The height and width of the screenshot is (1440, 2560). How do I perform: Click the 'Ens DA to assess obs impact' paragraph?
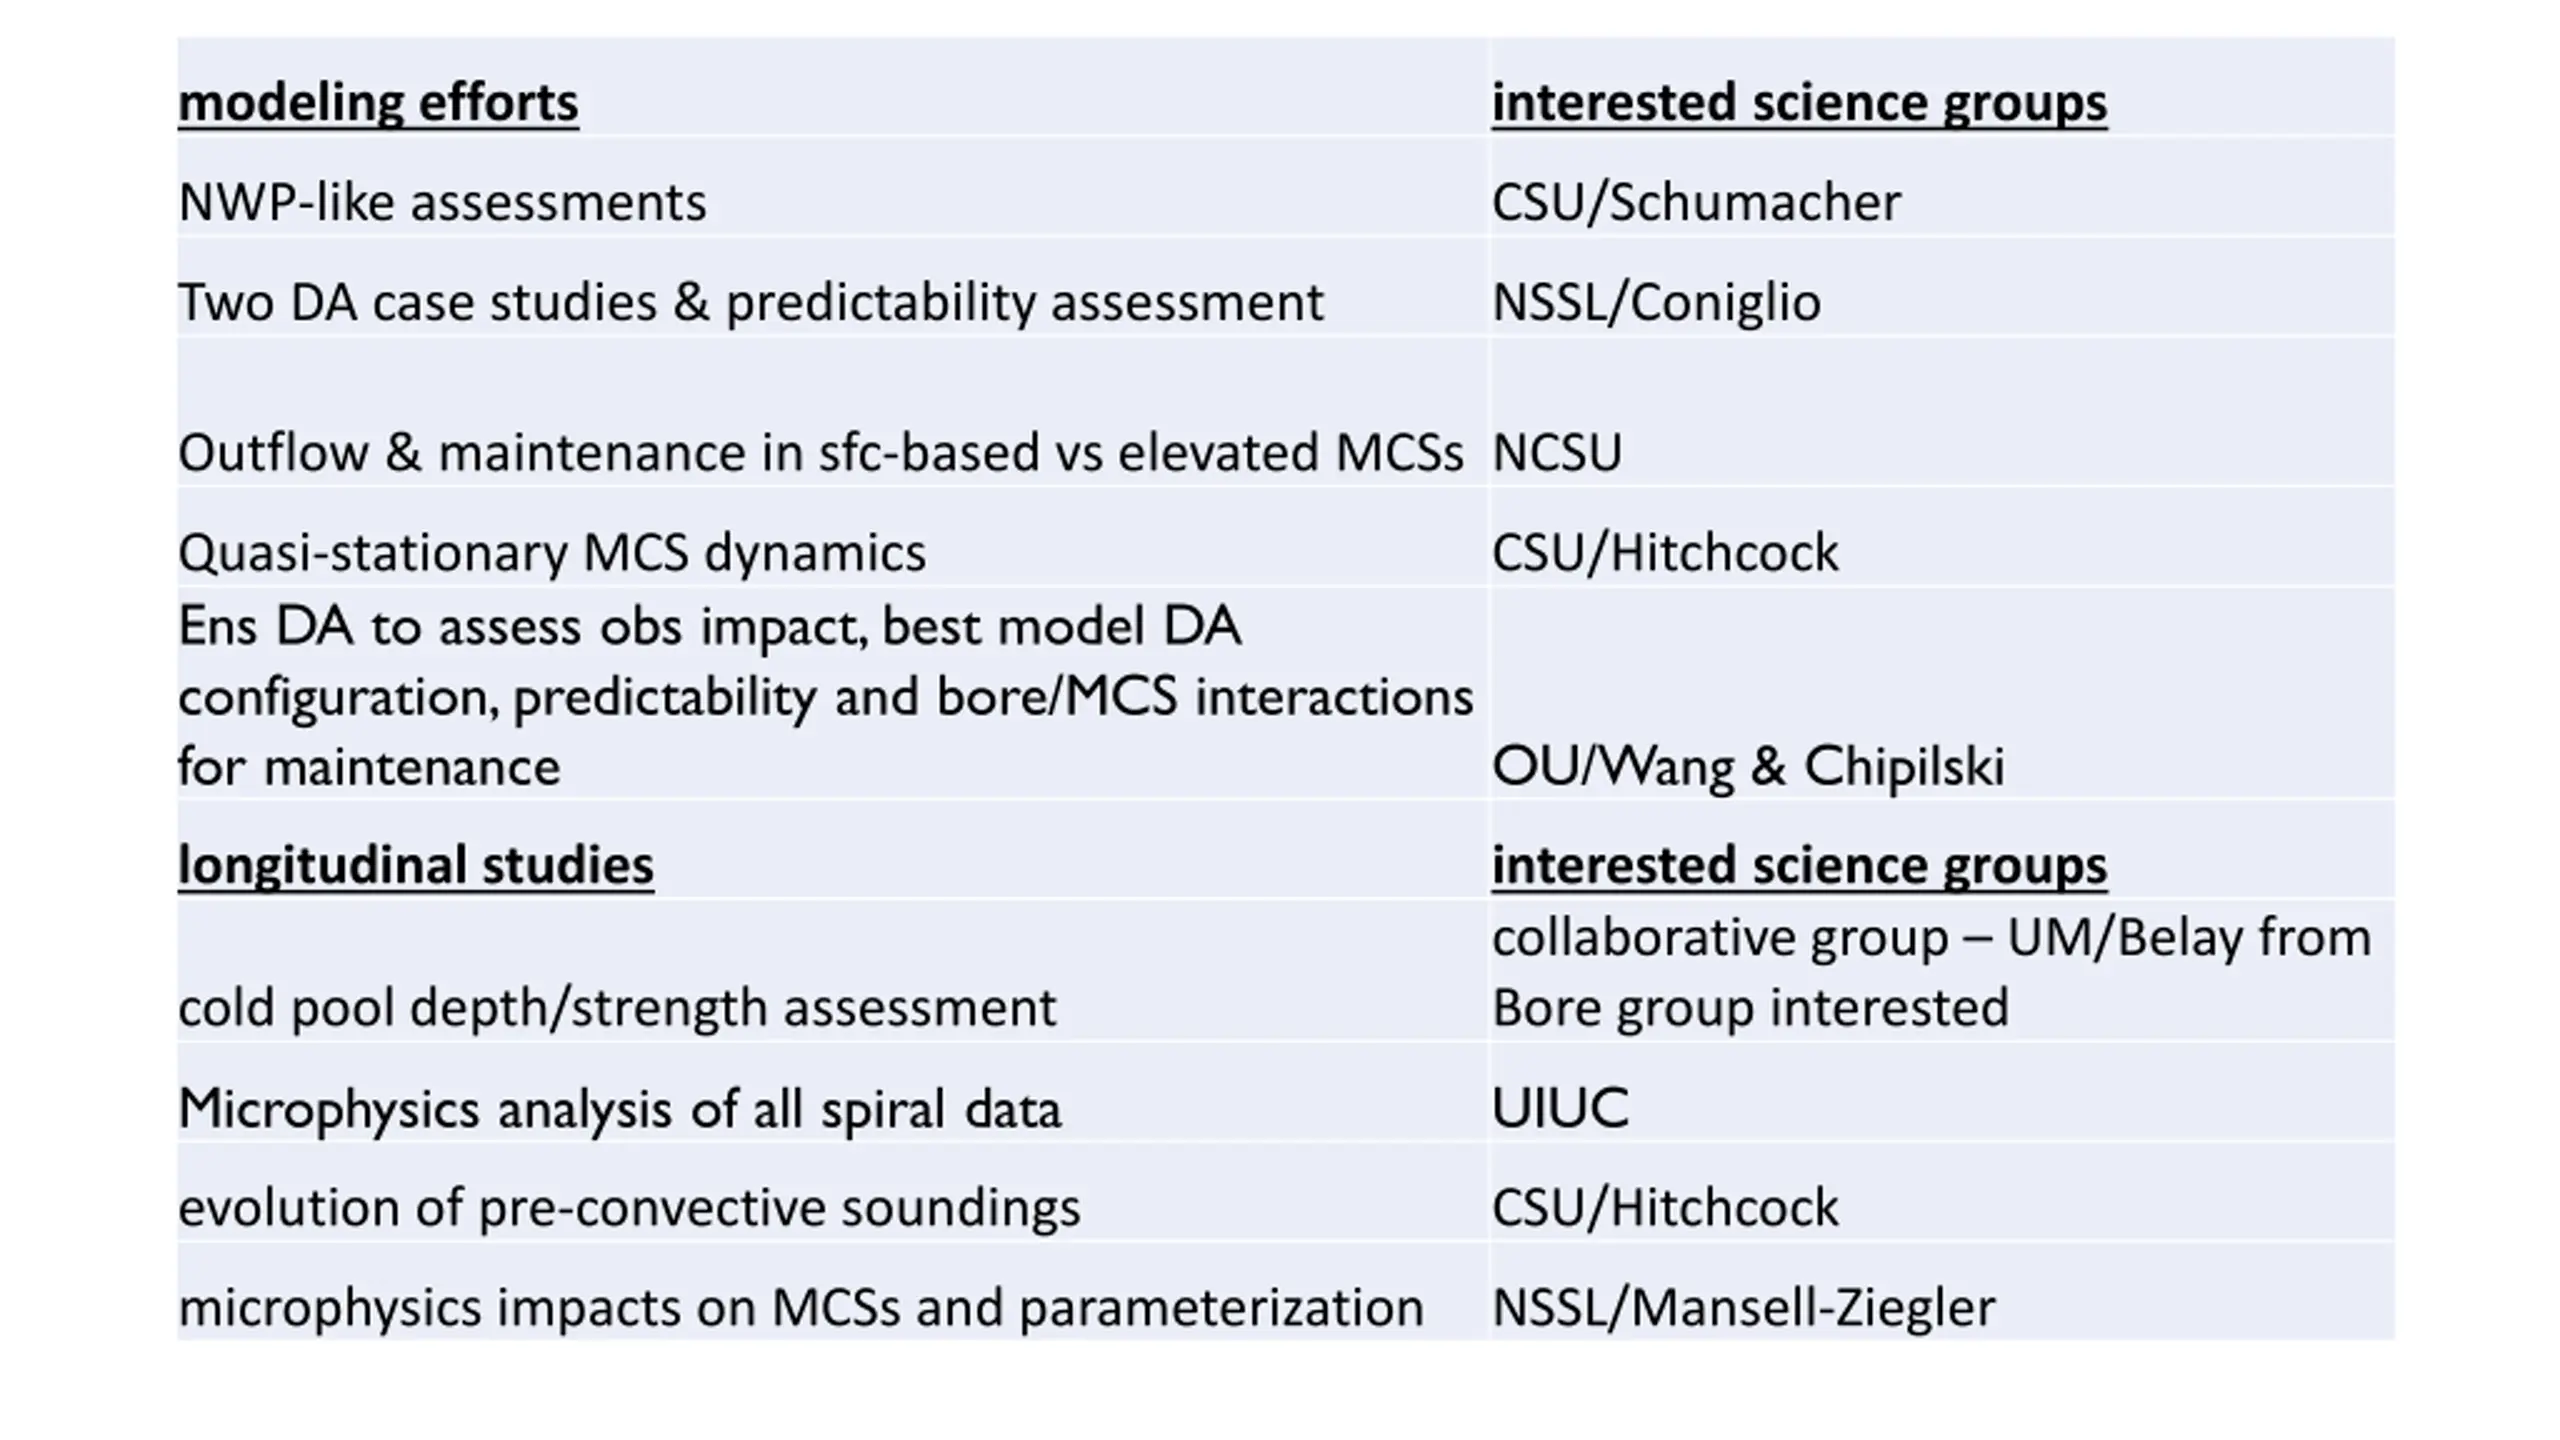click(x=826, y=696)
